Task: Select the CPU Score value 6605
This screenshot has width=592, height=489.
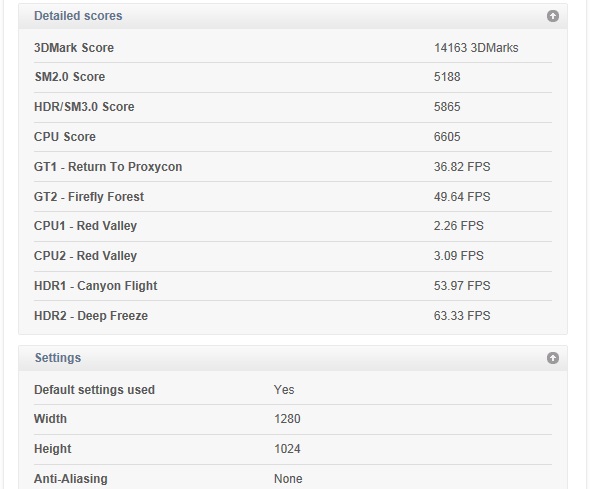Action: pos(447,137)
